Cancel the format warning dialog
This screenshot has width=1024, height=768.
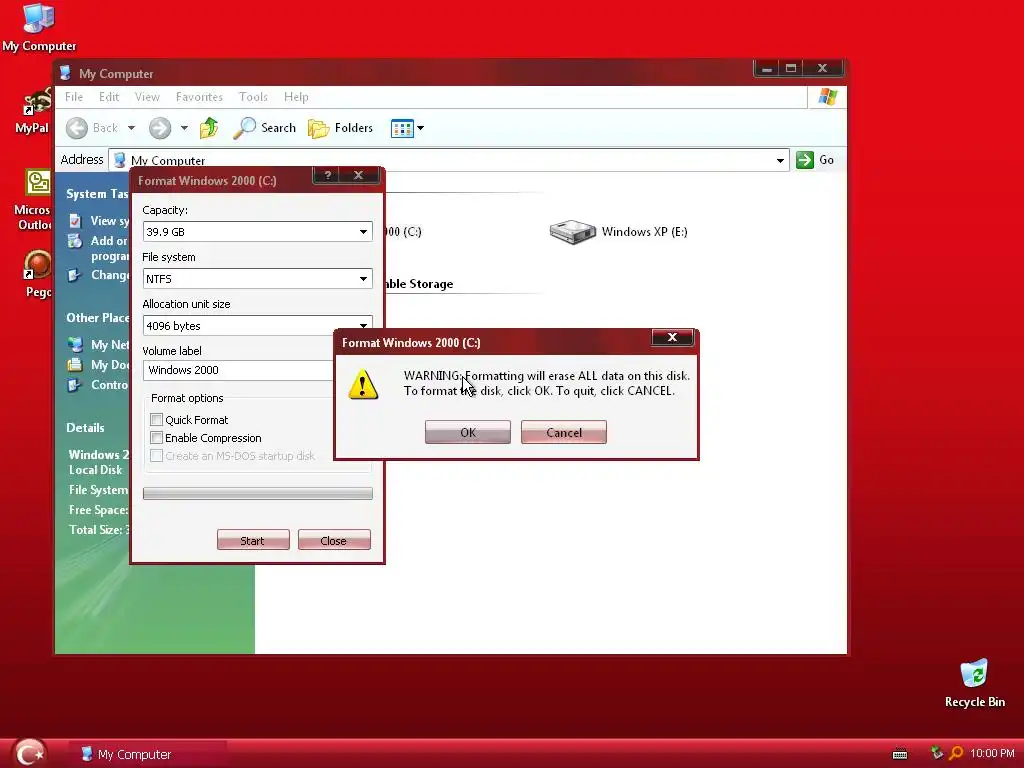pyautogui.click(x=564, y=432)
